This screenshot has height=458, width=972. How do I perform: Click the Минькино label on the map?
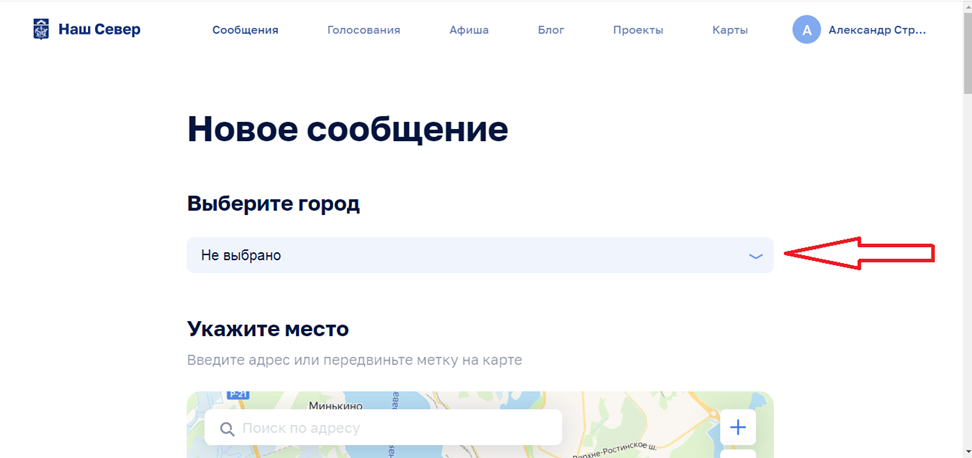tap(336, 406)
